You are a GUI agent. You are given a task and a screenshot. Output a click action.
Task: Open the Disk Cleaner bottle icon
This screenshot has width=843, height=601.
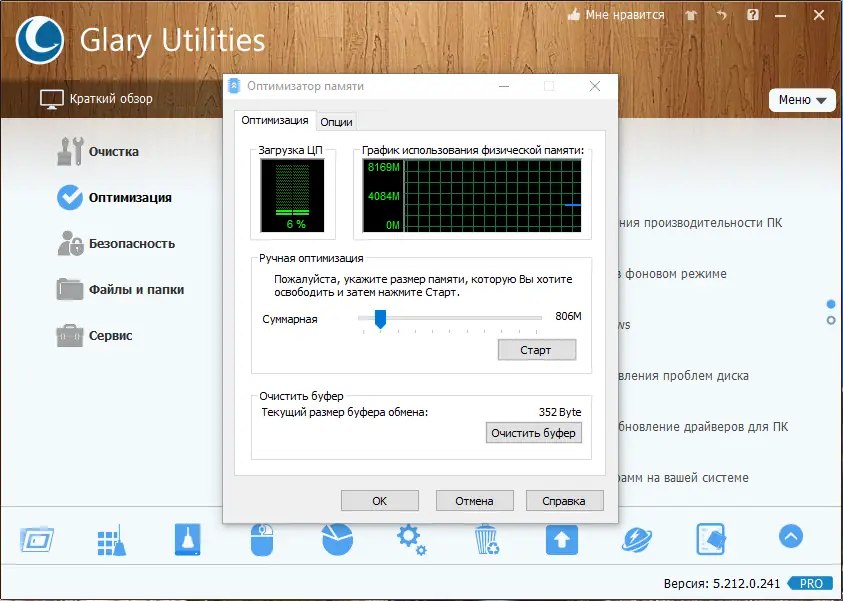coord(186,538)
